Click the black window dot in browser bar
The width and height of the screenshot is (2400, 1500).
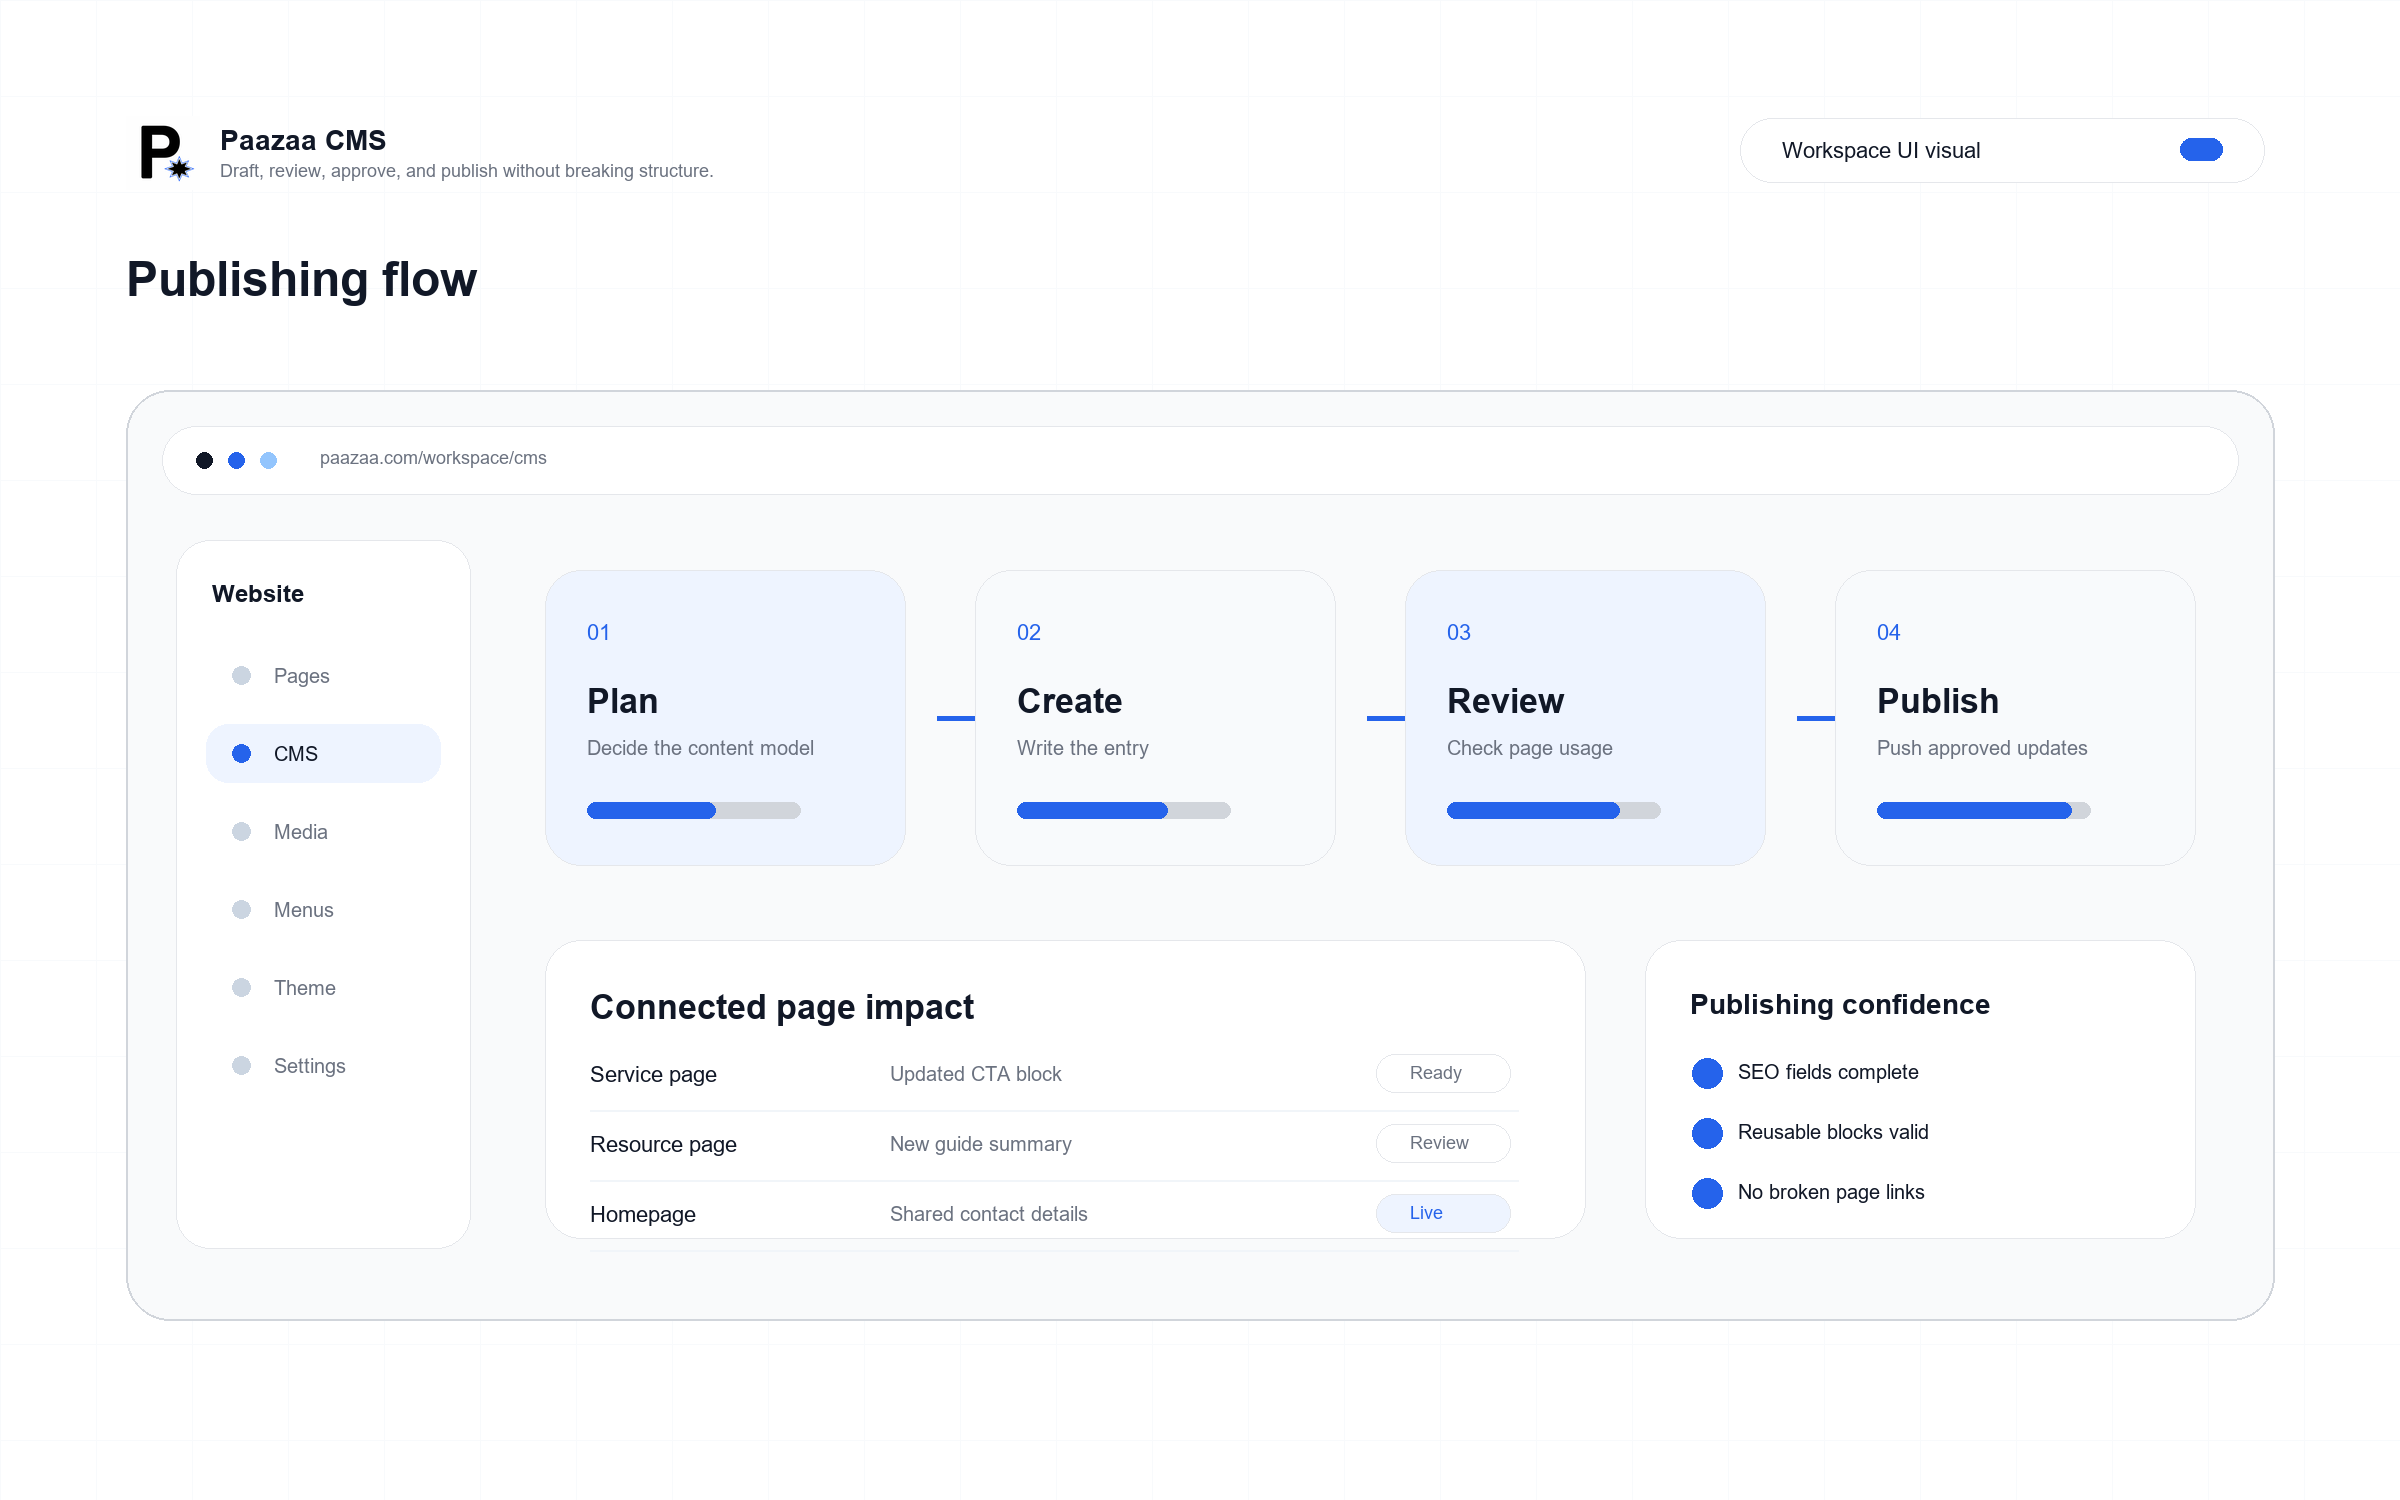(x=205, y=460)
